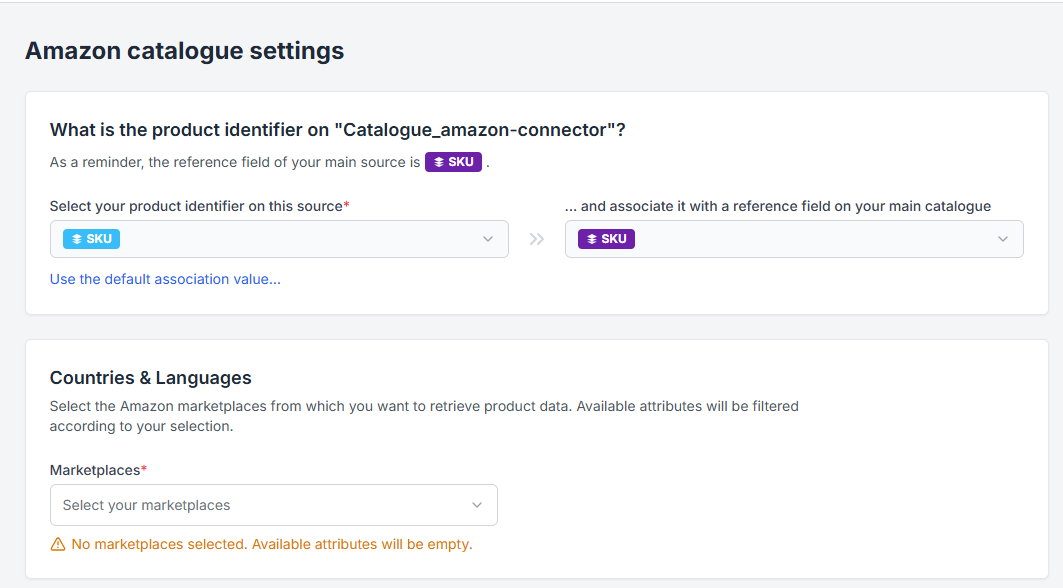The height and width of the screenshot is (588, 1063).
Task: Click Select your product identifier label
Action: point(199,206)
